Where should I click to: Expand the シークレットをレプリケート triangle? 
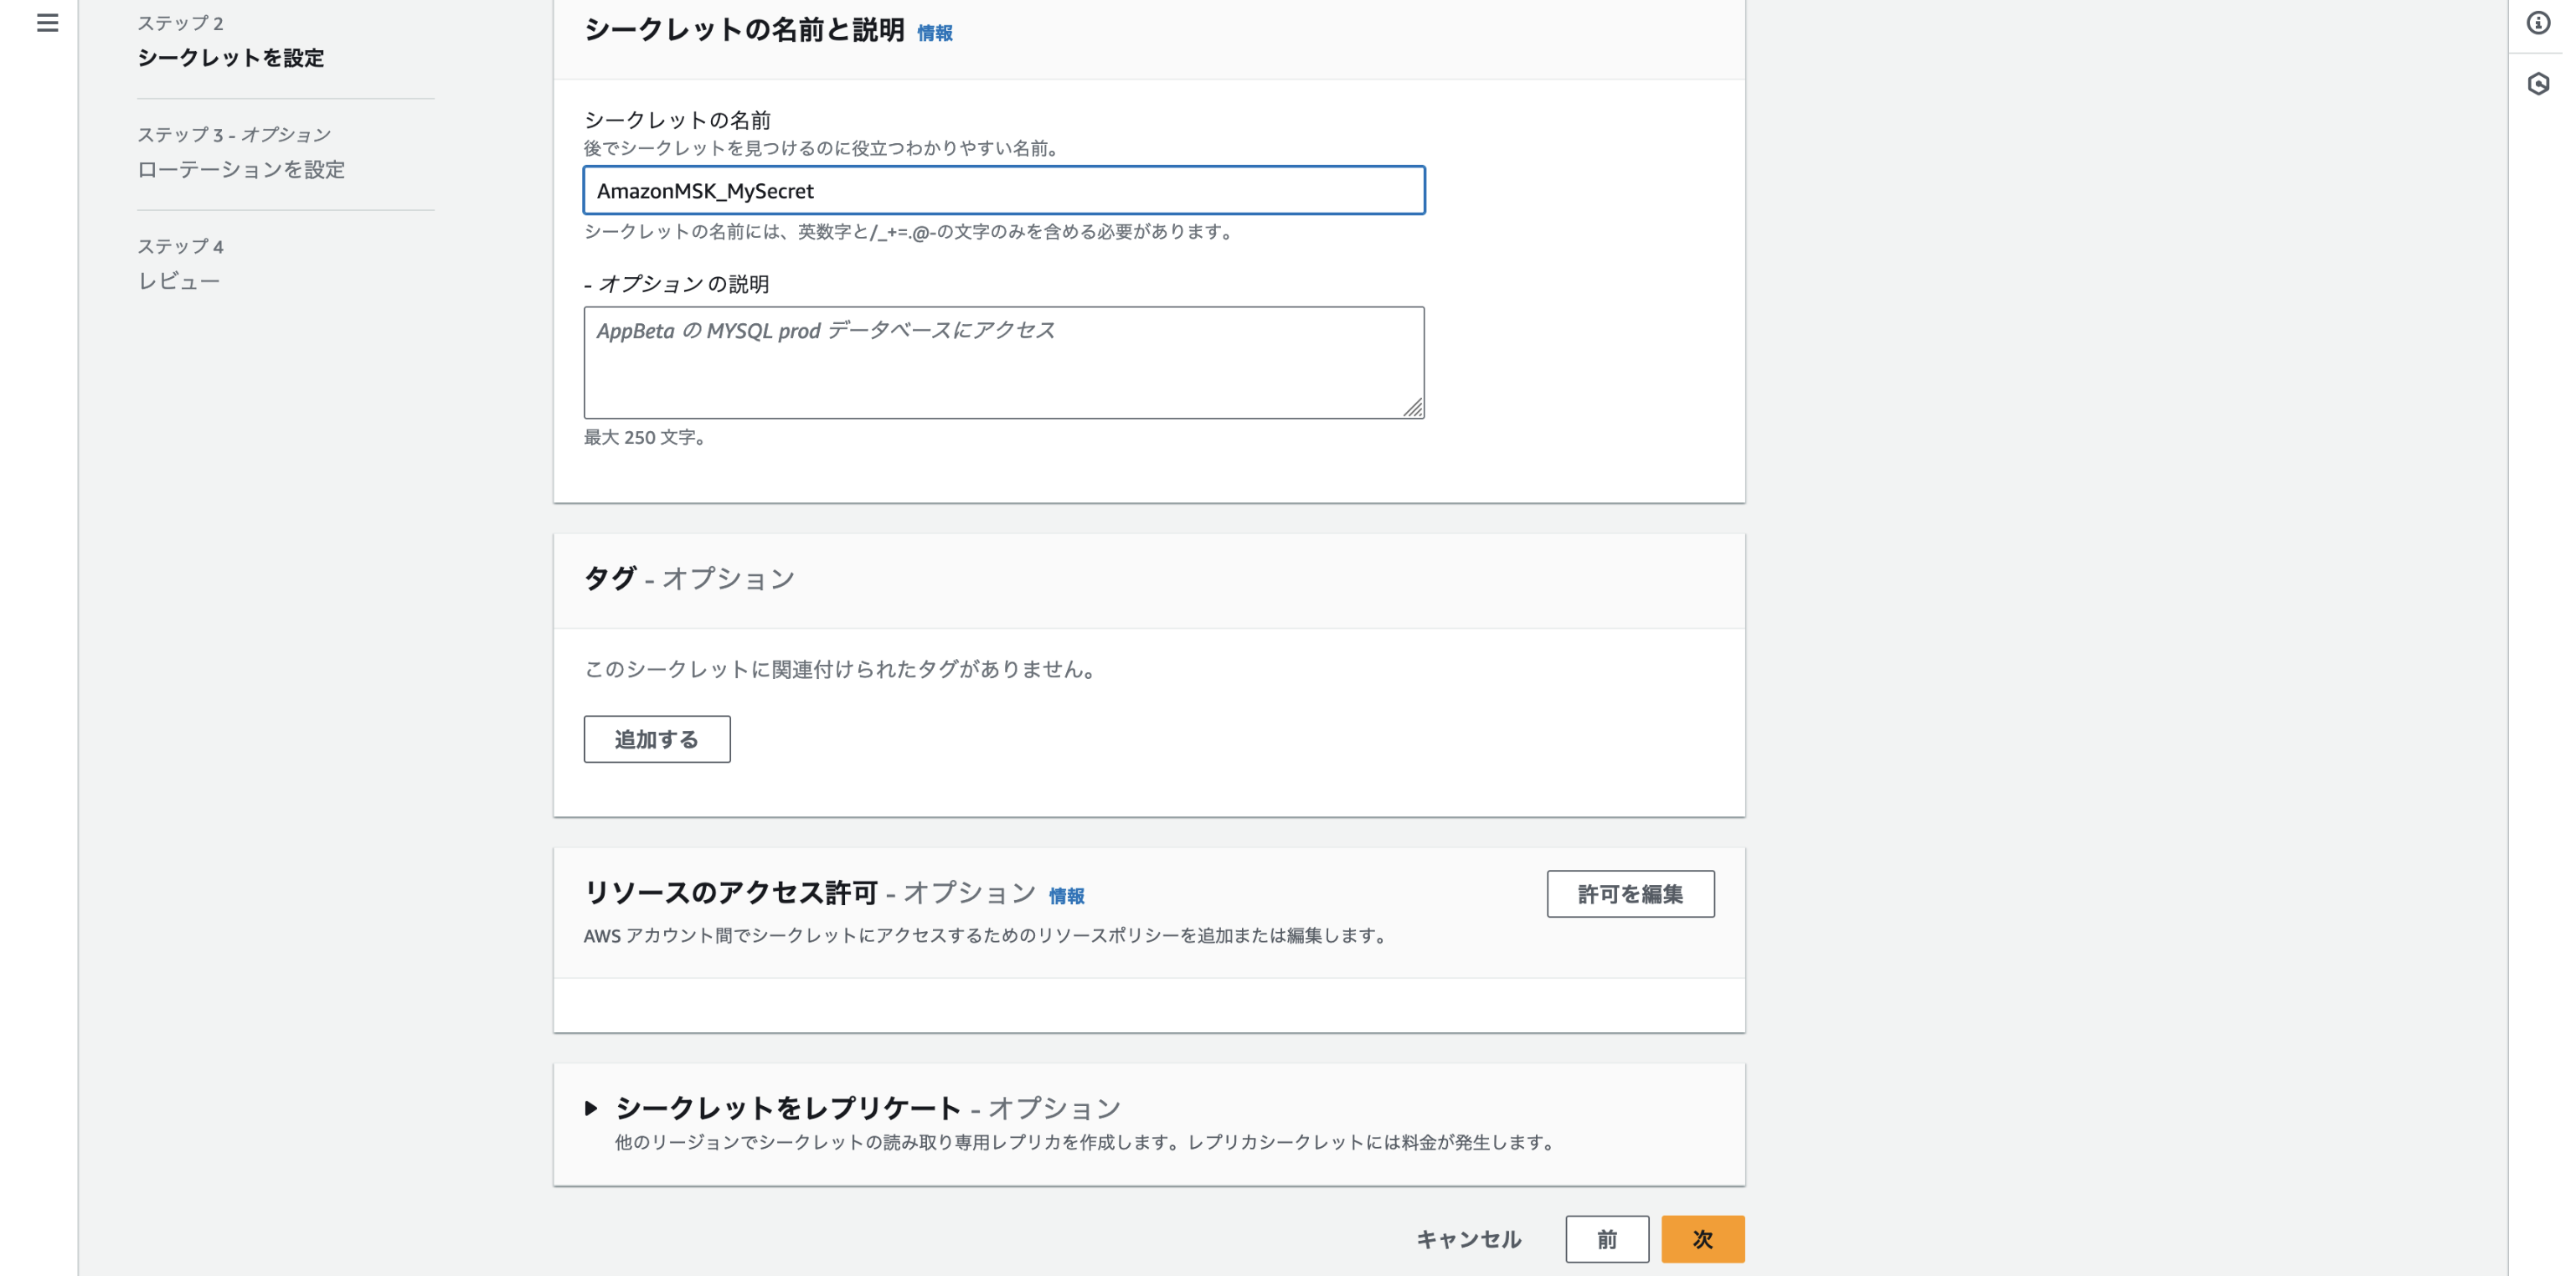click(591, 1108)
